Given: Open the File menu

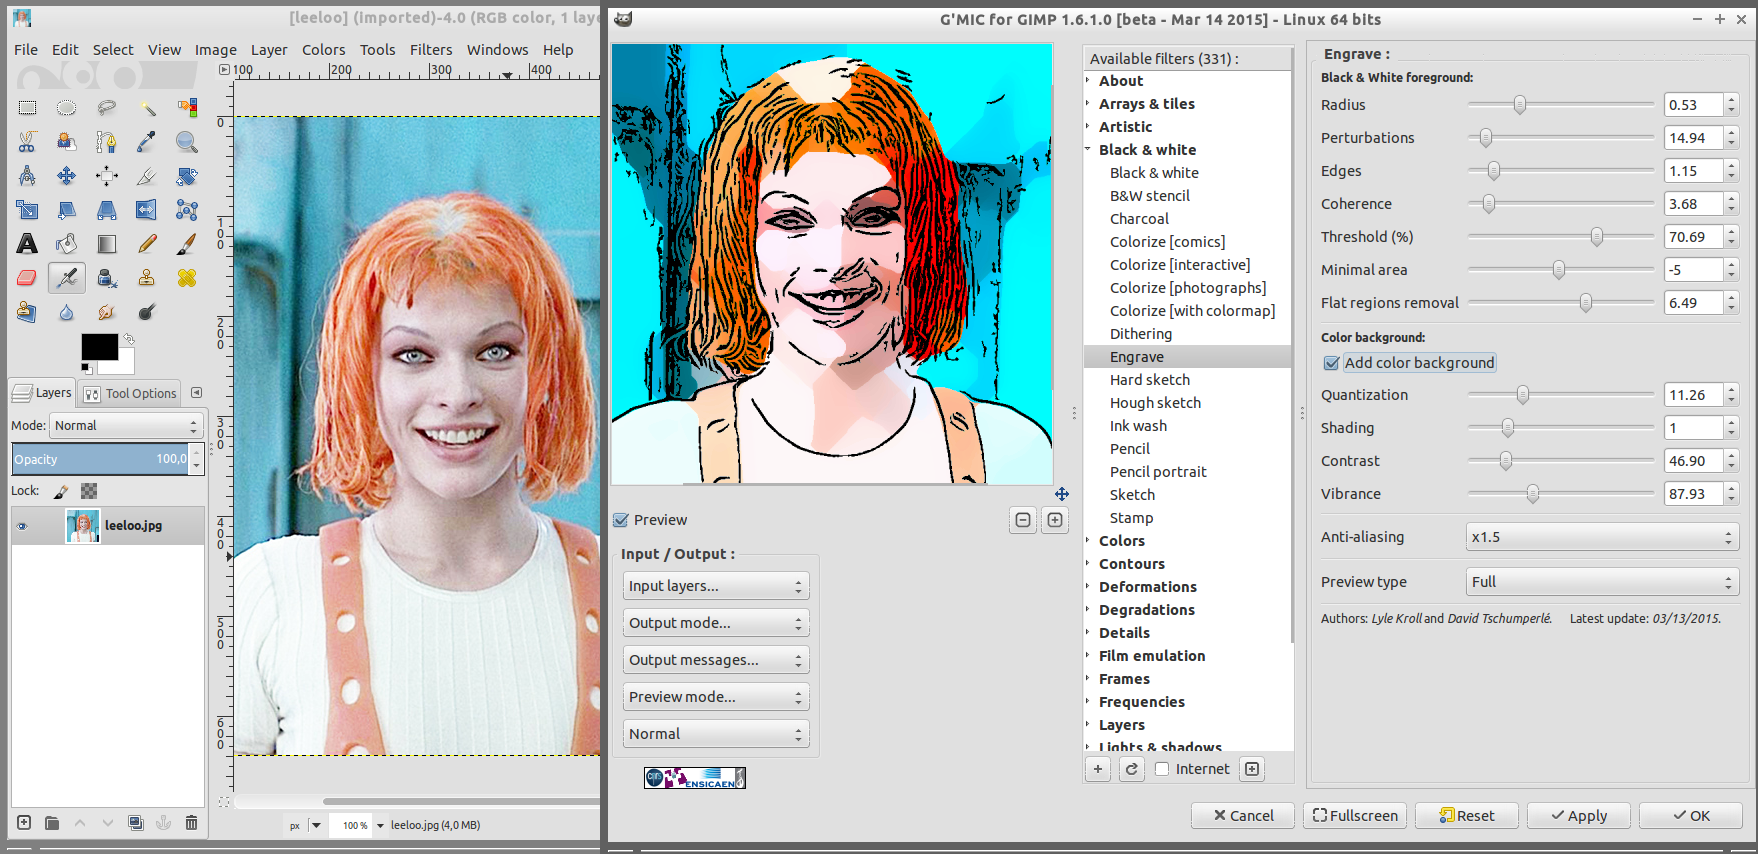Looking at the screenshot, I should [26, 50].
